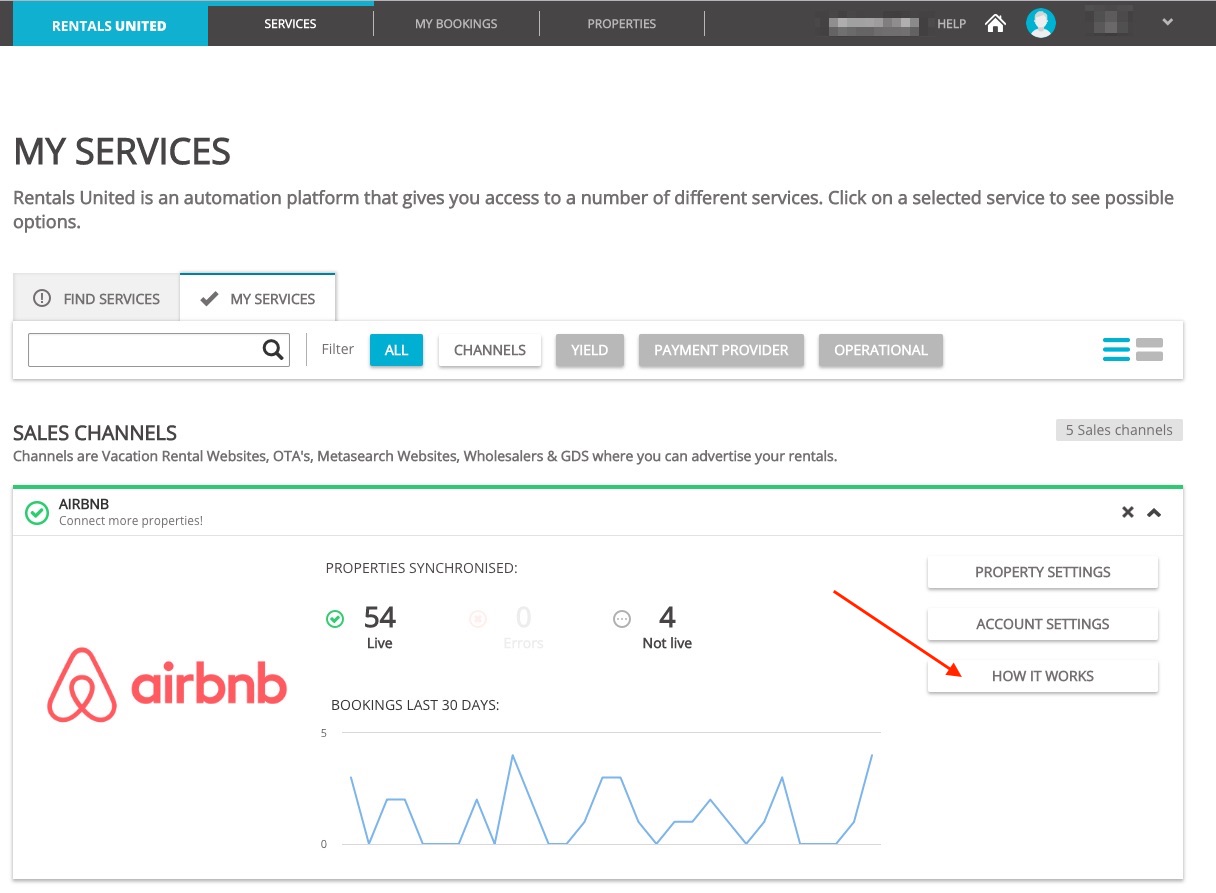Filter services by Payment Provider

coord(721,350)
